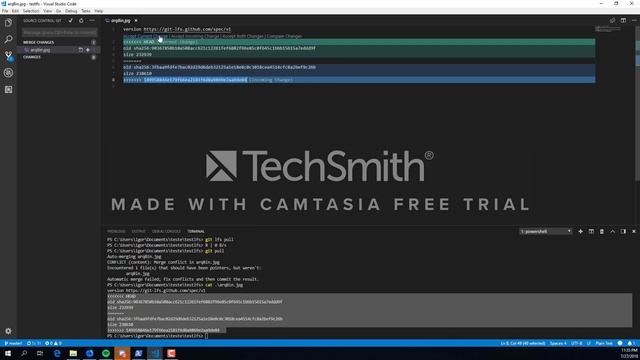This screenshot has height=360, width=640.
Task: Open Windows taskbar search
Action: tap(24, 353)
